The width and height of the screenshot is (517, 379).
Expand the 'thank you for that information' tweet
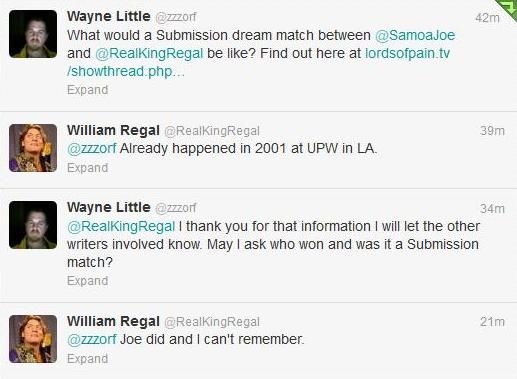(x=87, y=281)
